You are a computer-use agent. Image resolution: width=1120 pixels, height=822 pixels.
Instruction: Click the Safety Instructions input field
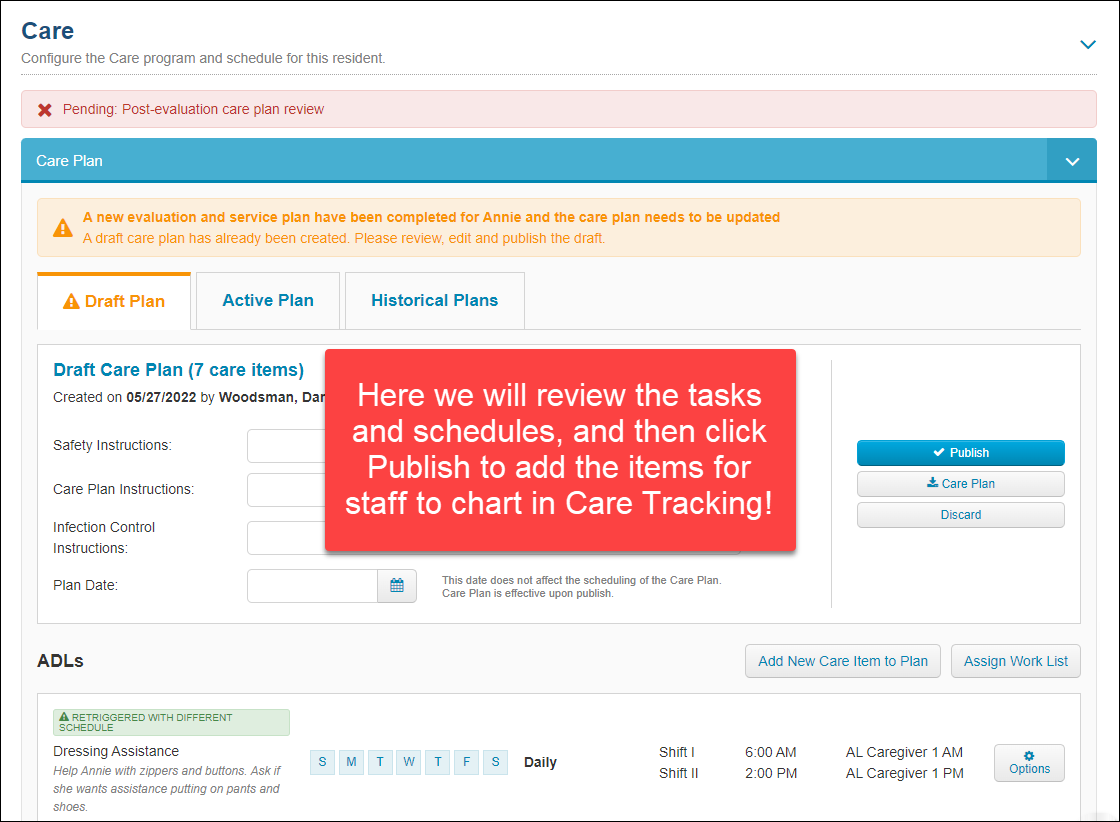286,446
